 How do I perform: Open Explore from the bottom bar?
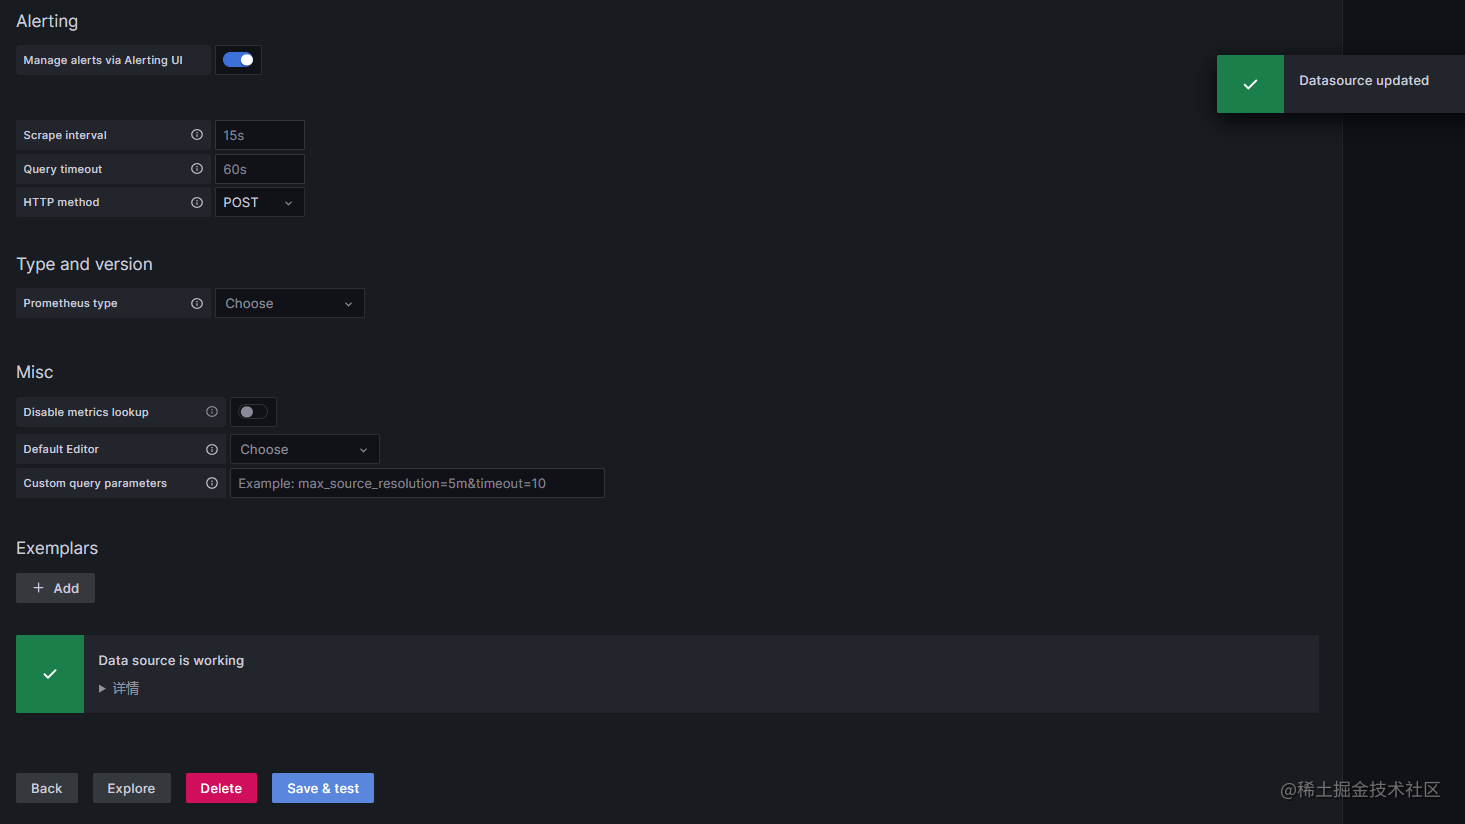point(131,788)
